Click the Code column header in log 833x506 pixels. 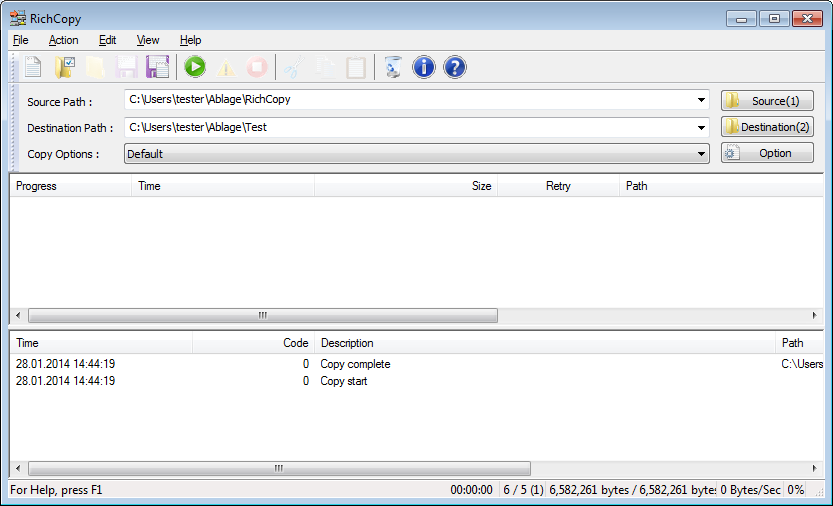coord(253,343)
